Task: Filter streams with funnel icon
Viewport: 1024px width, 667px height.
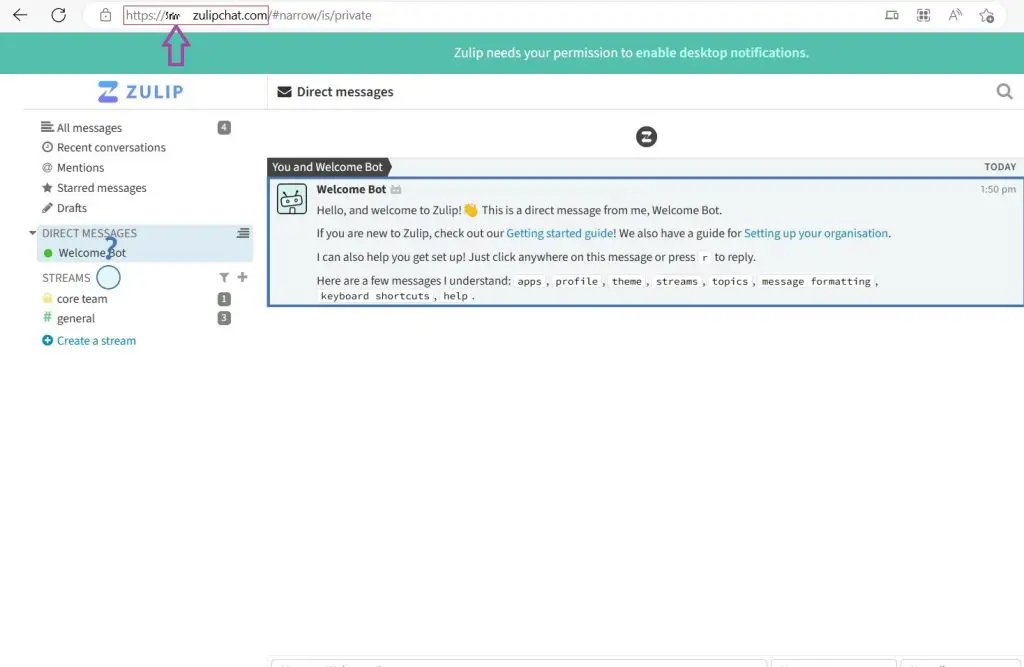Action: tap(224, 278)
